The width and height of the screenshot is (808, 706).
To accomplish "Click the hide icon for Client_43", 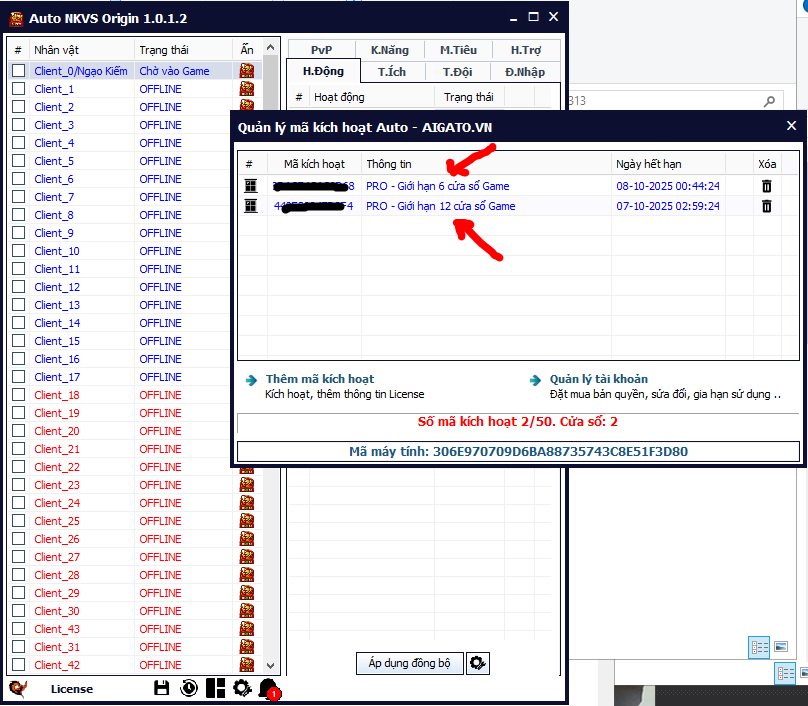I will (x=247, y=629).
